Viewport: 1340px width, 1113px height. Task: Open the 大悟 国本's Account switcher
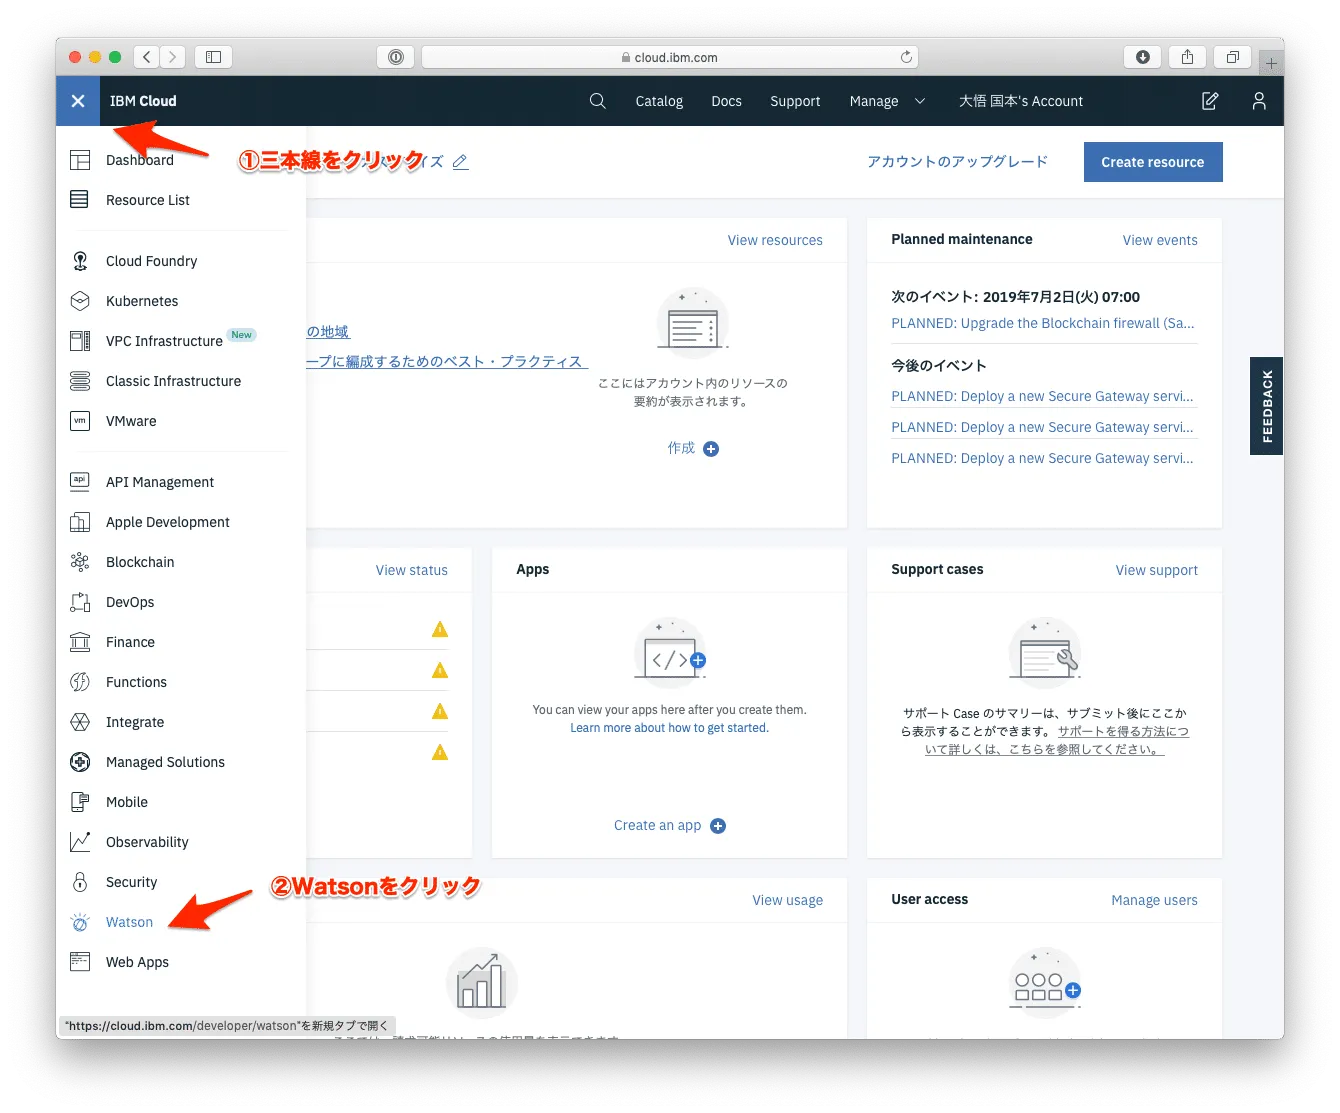pos(1021,101)
